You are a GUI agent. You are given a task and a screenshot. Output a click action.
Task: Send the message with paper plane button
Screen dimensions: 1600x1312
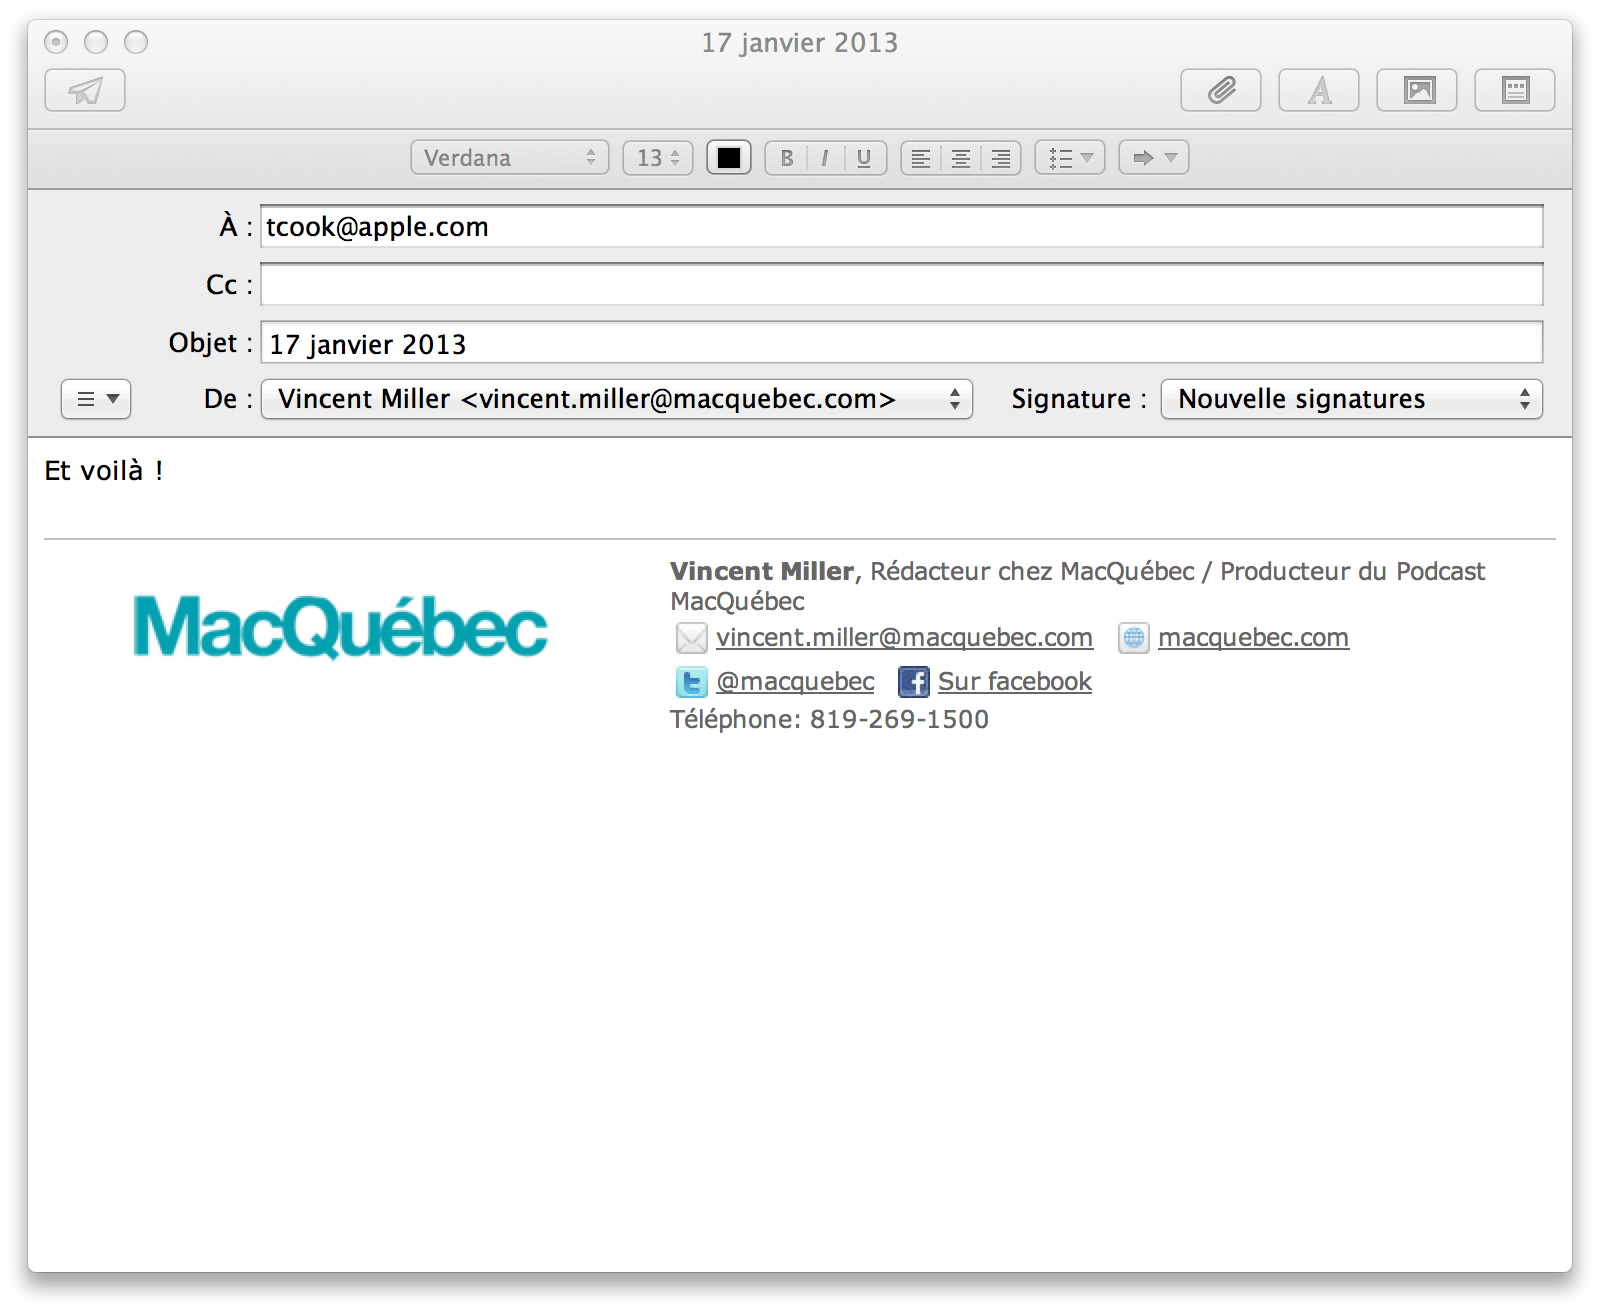85,90
